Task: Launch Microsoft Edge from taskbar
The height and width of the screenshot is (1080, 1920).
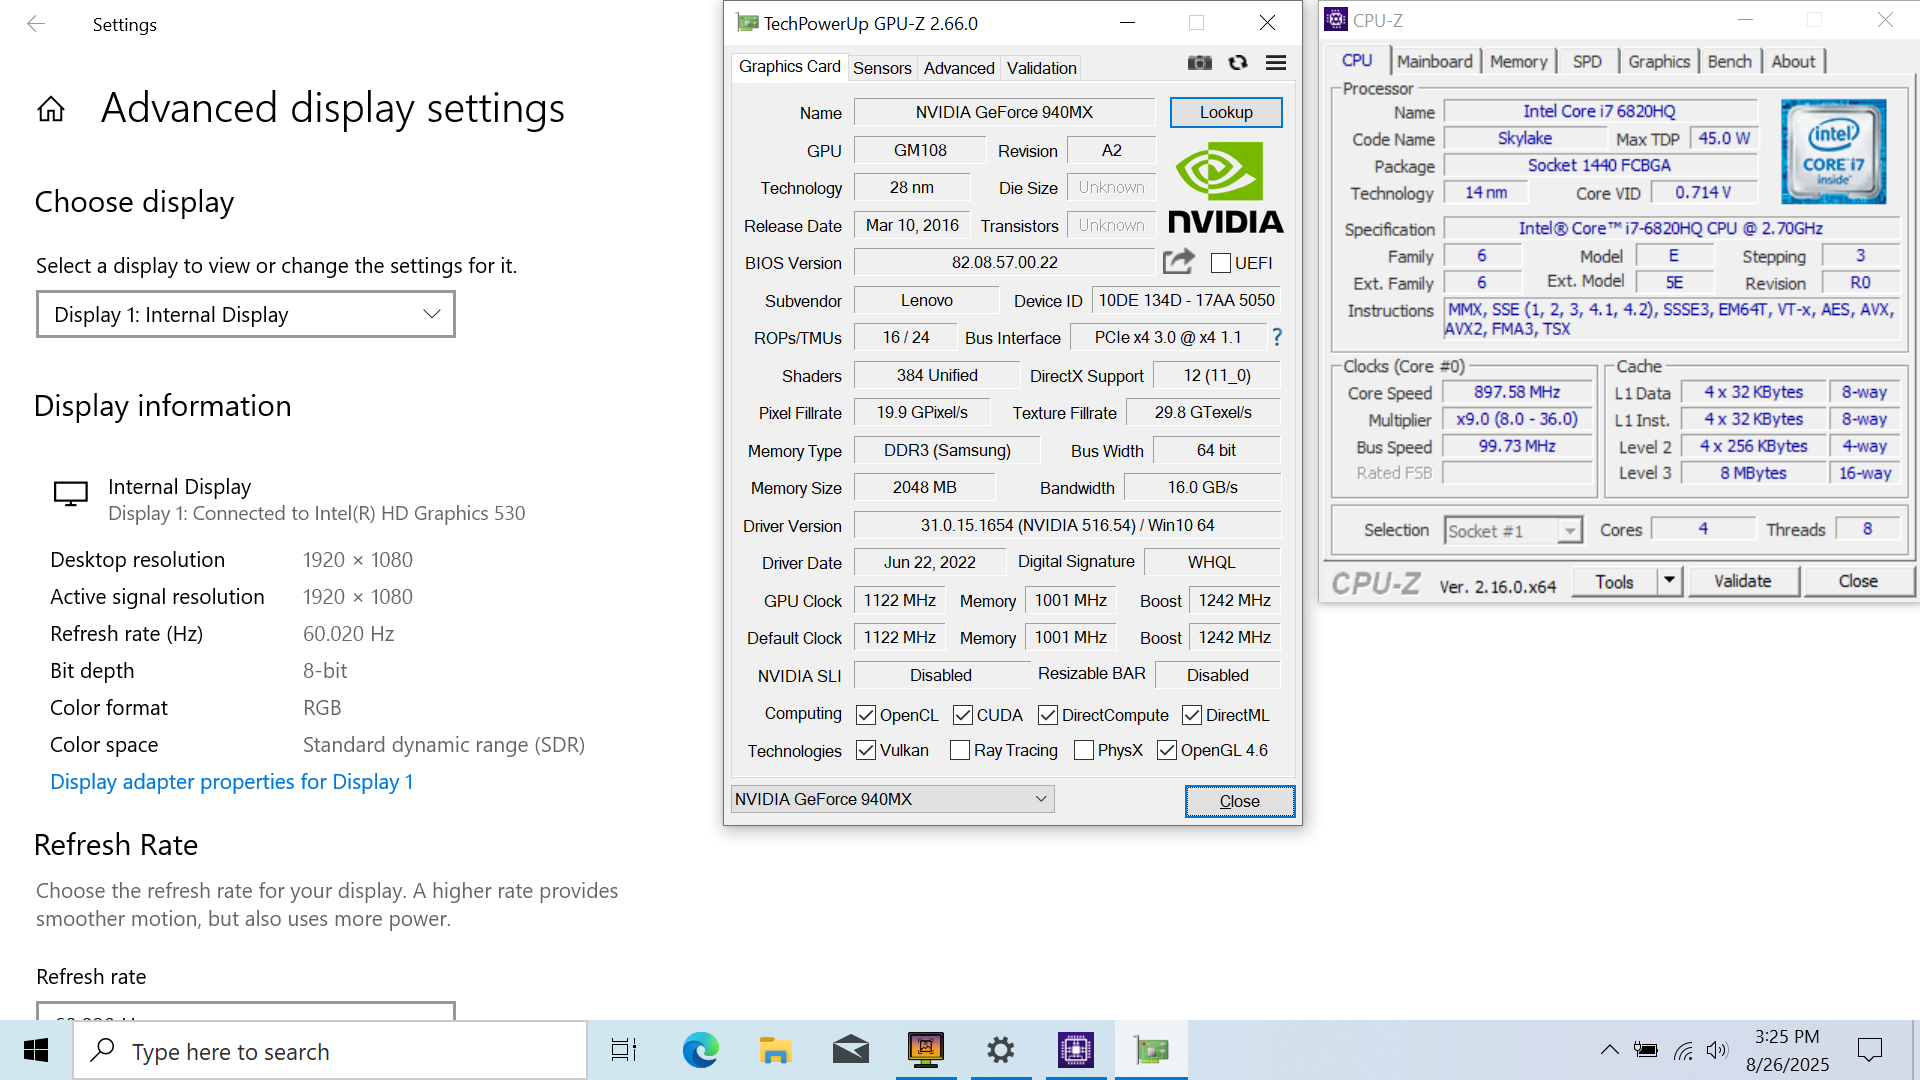Action: pos(700,1050)
